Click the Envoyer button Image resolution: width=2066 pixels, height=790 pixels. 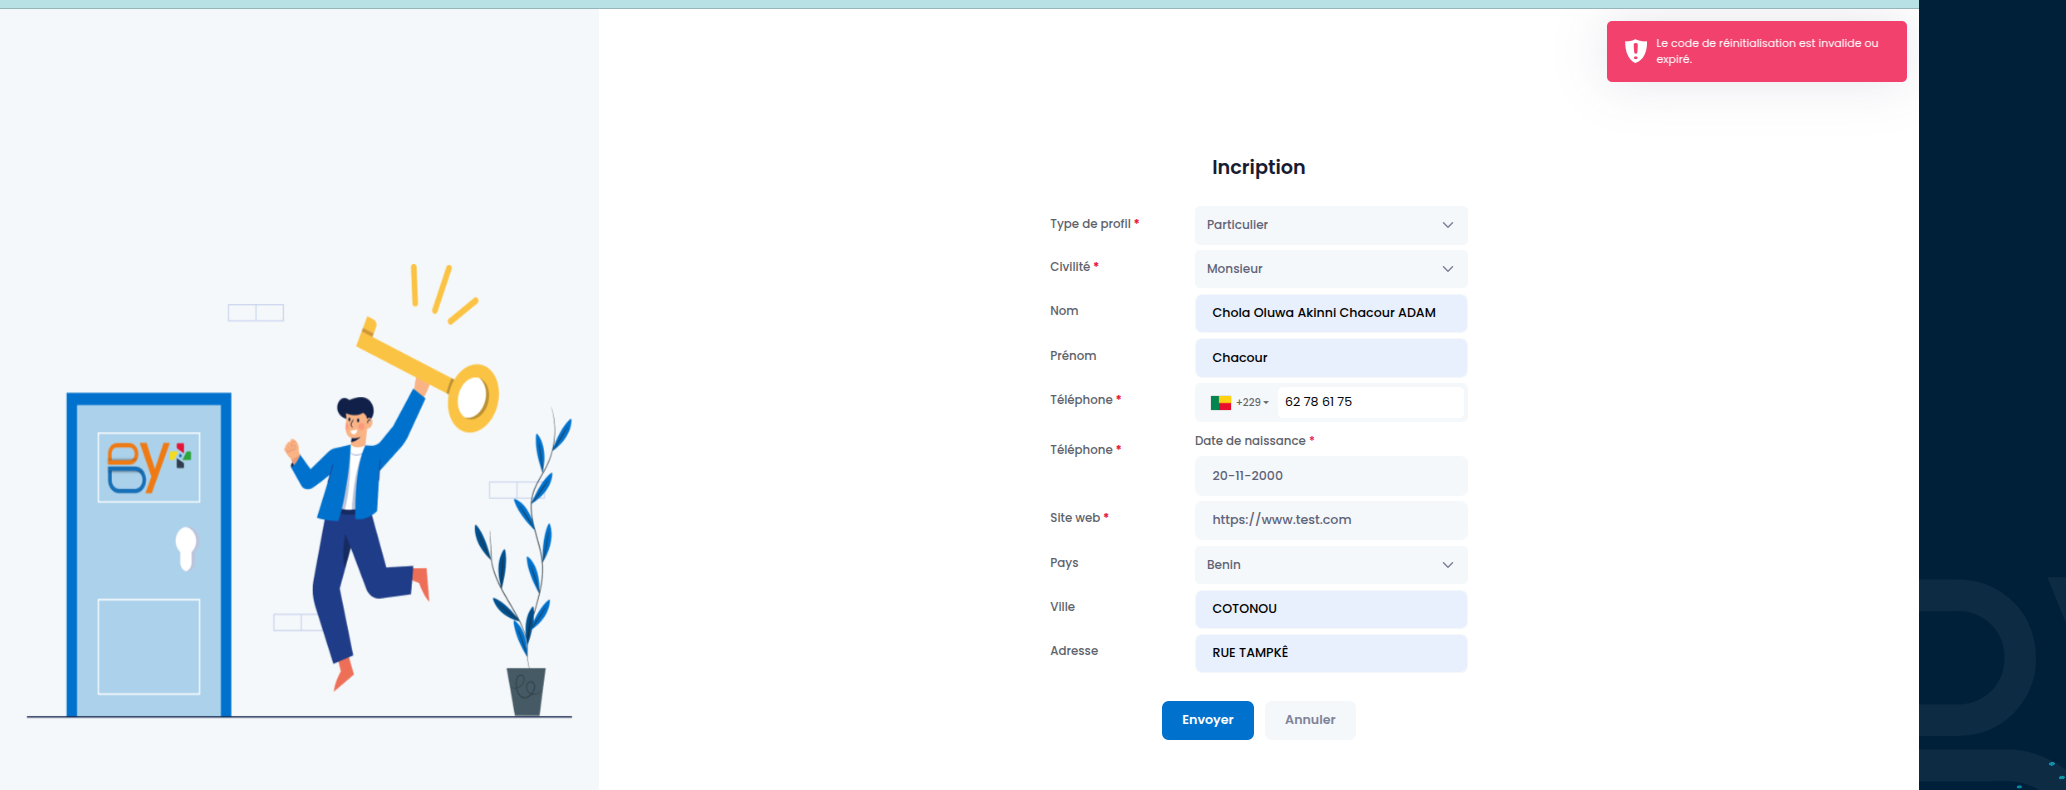click(1208, 720)
